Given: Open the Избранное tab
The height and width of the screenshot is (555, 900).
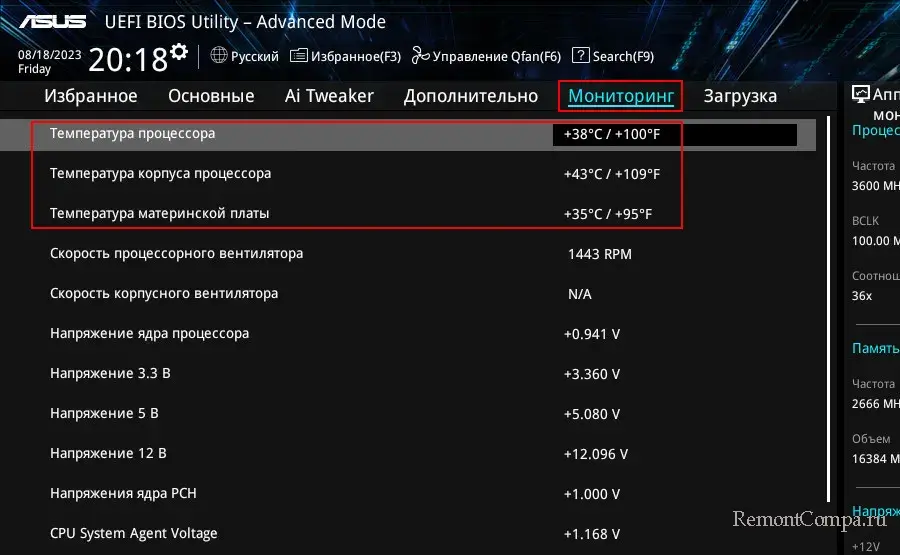Looking at the screenshot, I should [91, 96].
